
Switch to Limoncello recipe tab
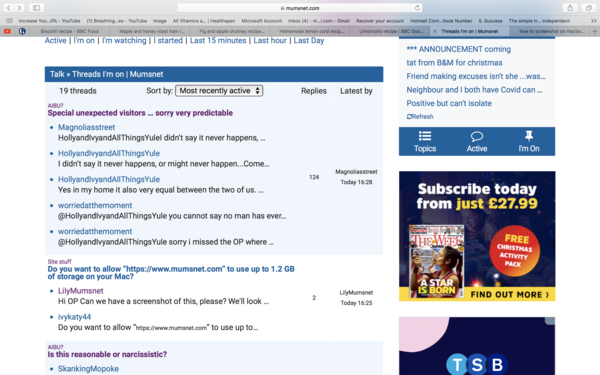[x=391, y=31]
